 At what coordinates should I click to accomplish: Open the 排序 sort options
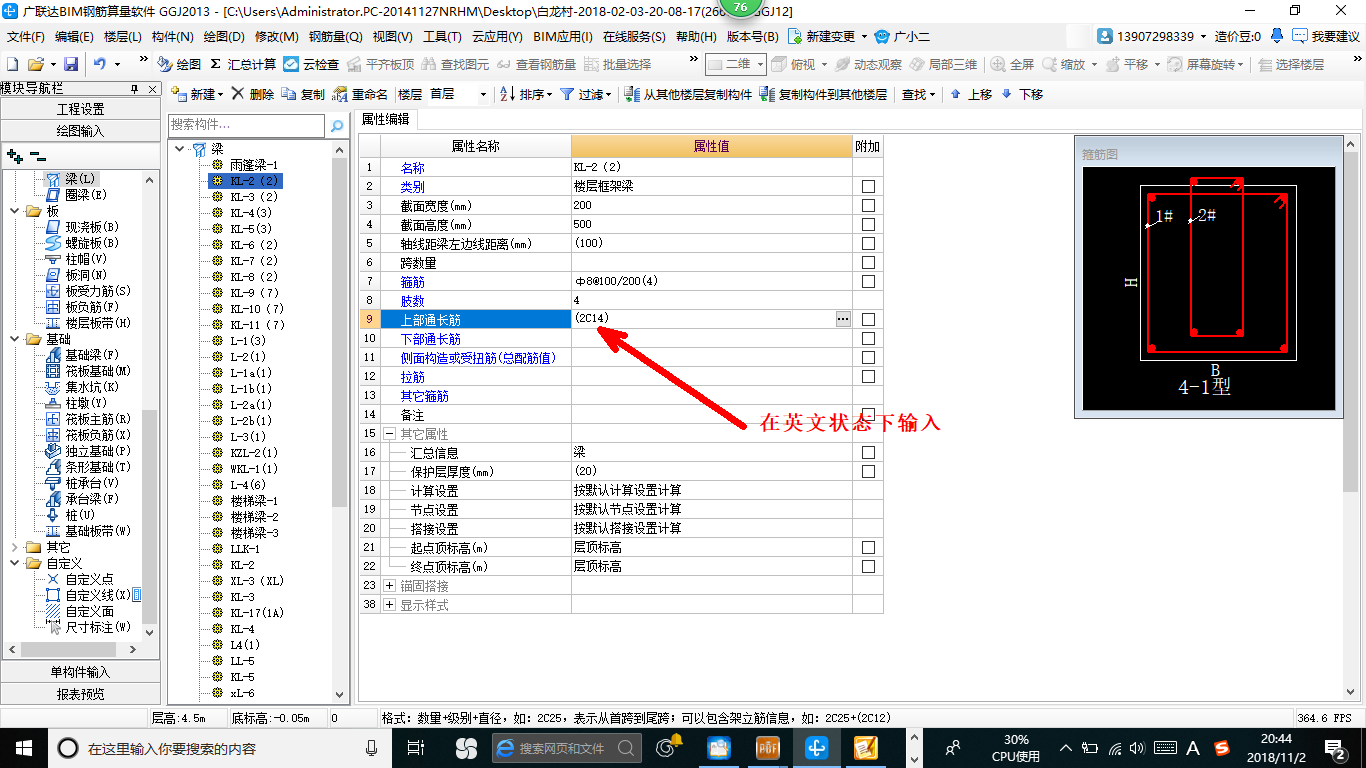click(525, 94)
